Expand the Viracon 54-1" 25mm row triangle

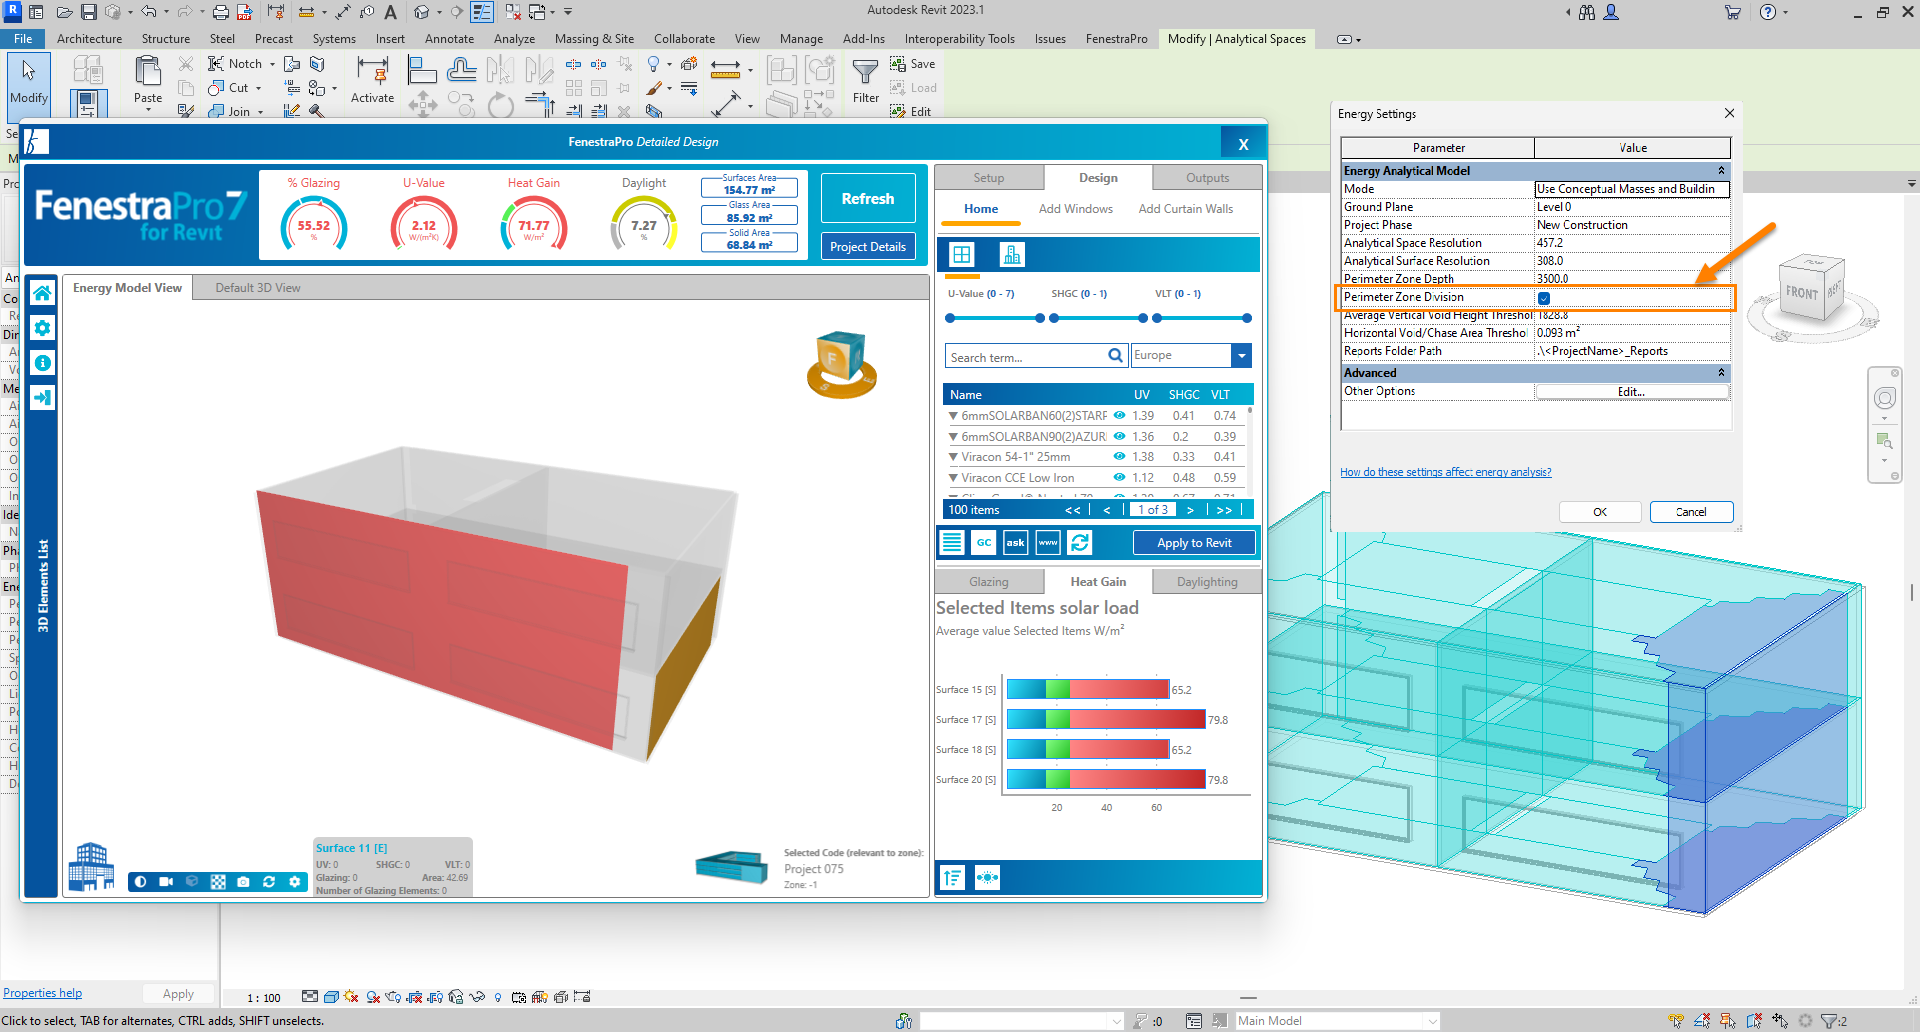953,457
